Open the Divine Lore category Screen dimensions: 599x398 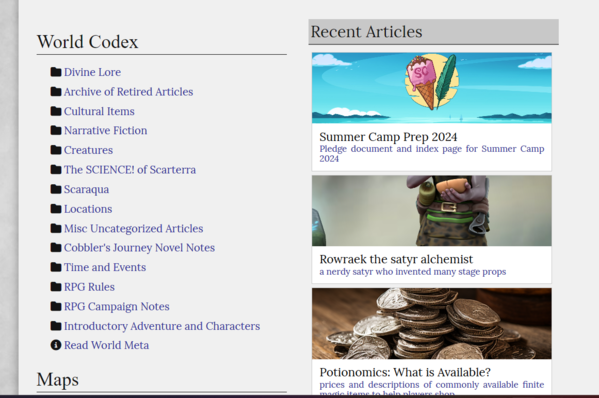point(92,72)
